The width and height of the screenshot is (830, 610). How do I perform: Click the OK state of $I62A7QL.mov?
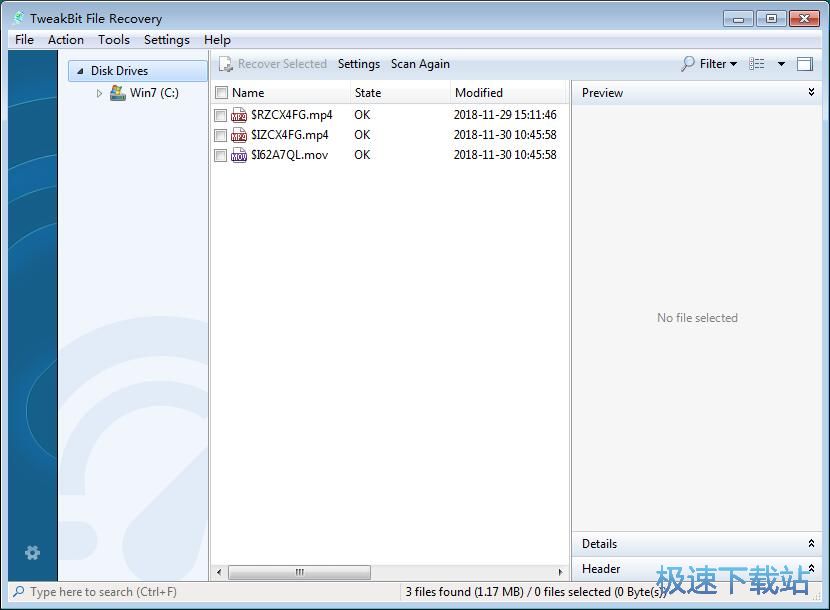362,155
